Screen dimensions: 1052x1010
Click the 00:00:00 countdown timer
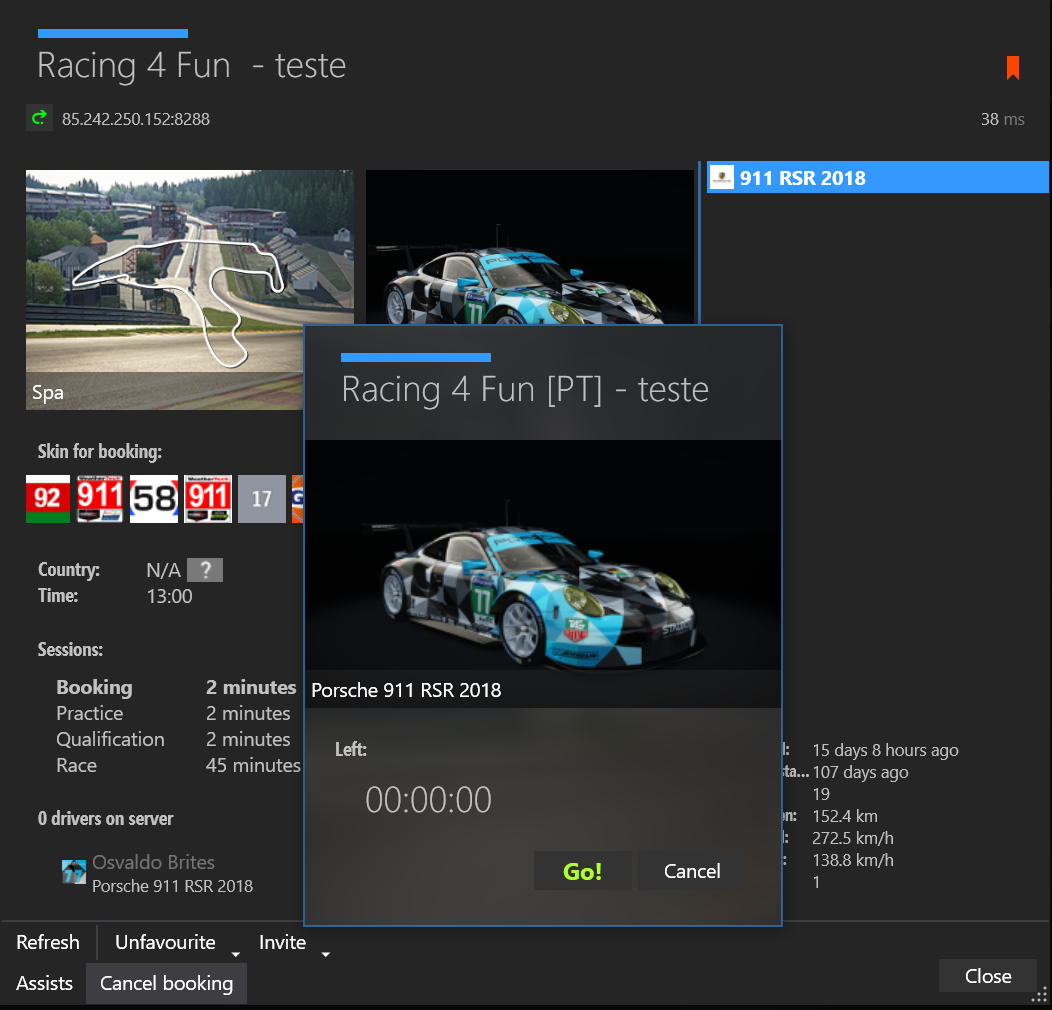(428, 799)
